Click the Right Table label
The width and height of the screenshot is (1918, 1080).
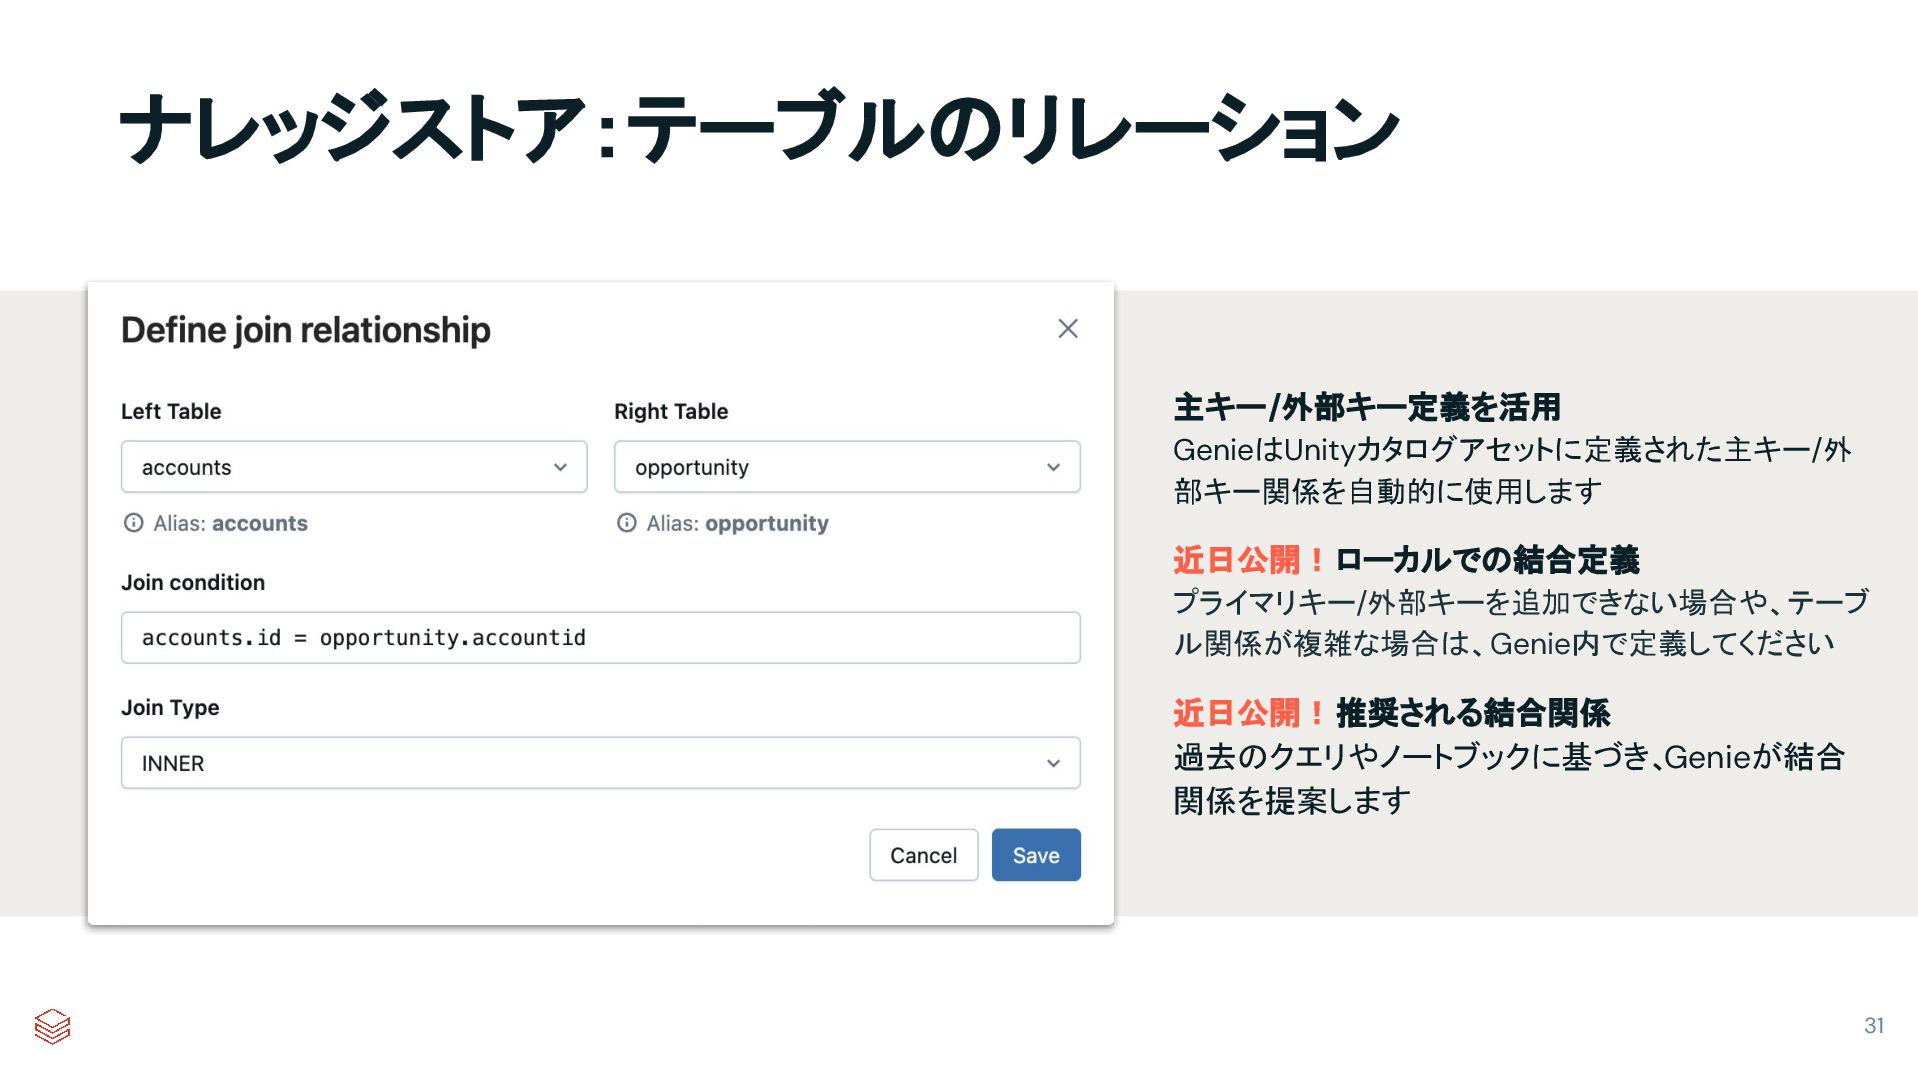(671, 411)
